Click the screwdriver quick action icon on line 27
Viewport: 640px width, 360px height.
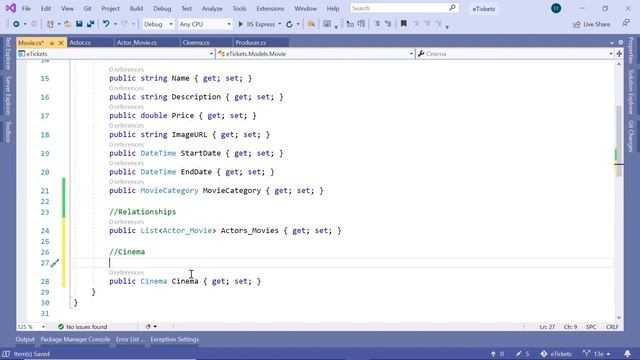point(55,263)
